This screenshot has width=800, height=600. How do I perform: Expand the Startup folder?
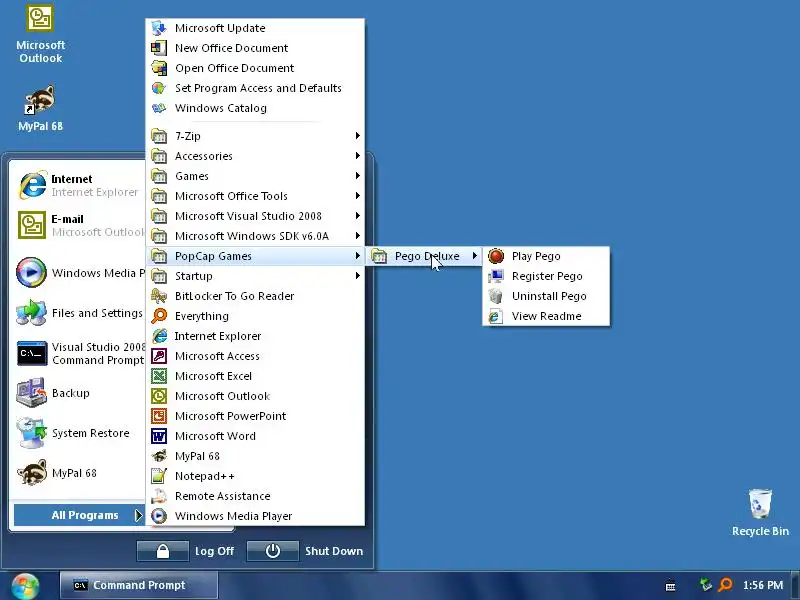coord(256,276)
